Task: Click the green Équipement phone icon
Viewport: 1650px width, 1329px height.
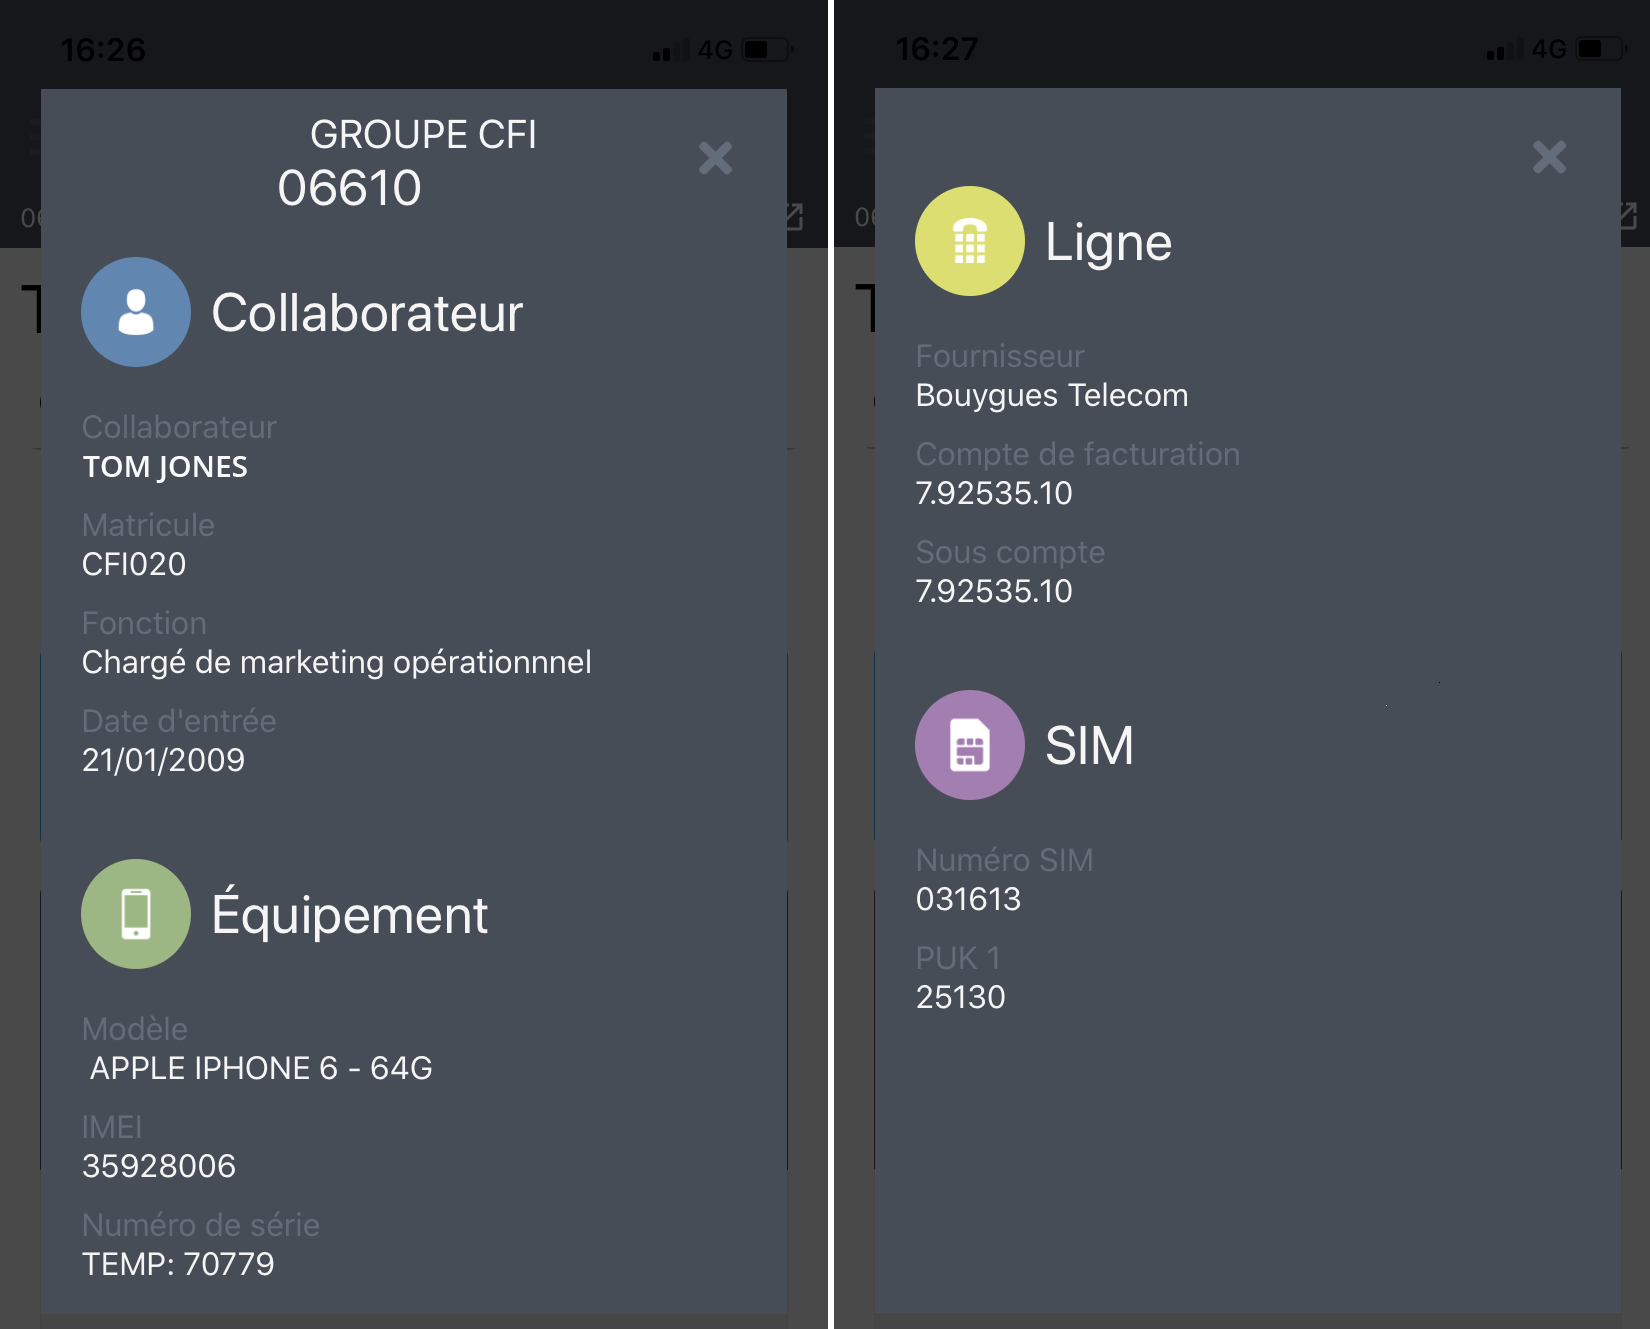Action: (x=136, y=914)
